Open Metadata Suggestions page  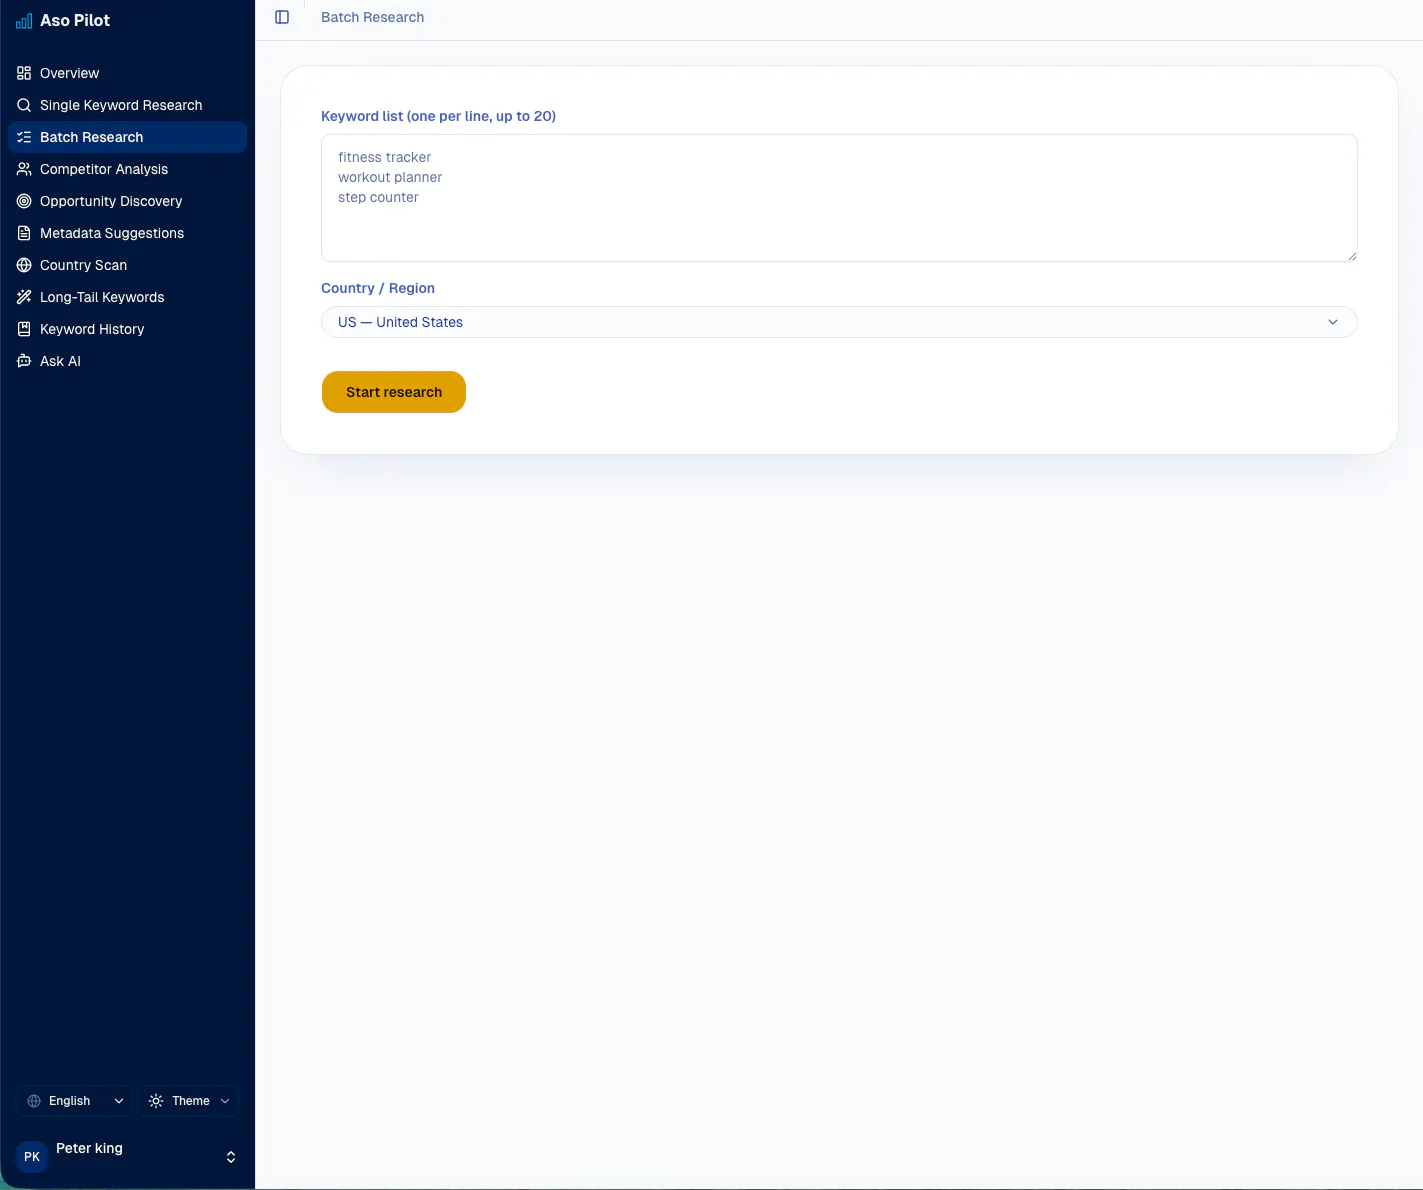pos(127,233)
